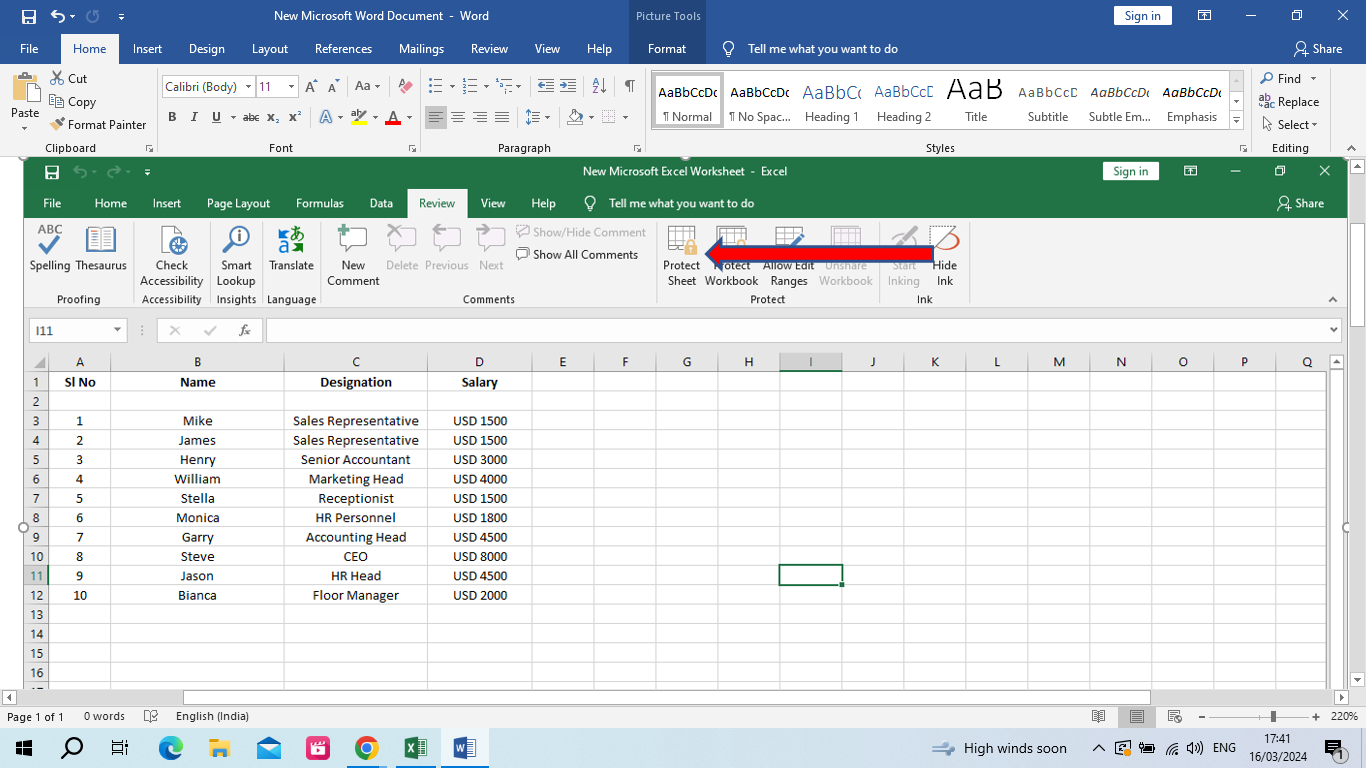Click the Sign in button in Word

point(1142,16)
